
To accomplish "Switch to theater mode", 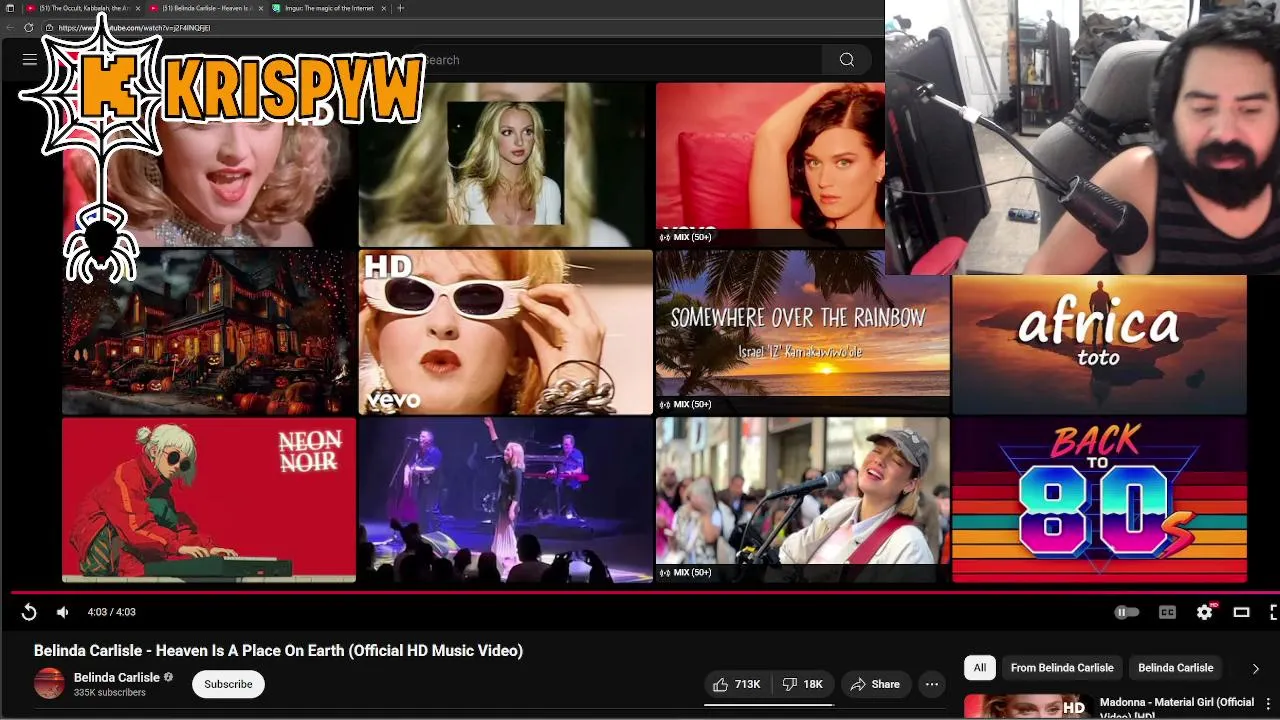I will (1241, 612).
